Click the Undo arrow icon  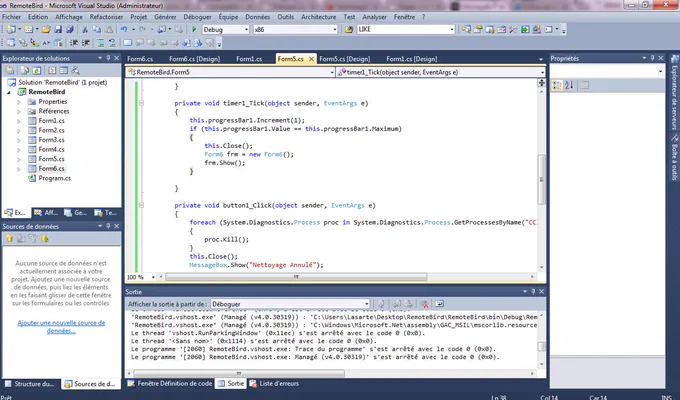(x=124, y=30)
